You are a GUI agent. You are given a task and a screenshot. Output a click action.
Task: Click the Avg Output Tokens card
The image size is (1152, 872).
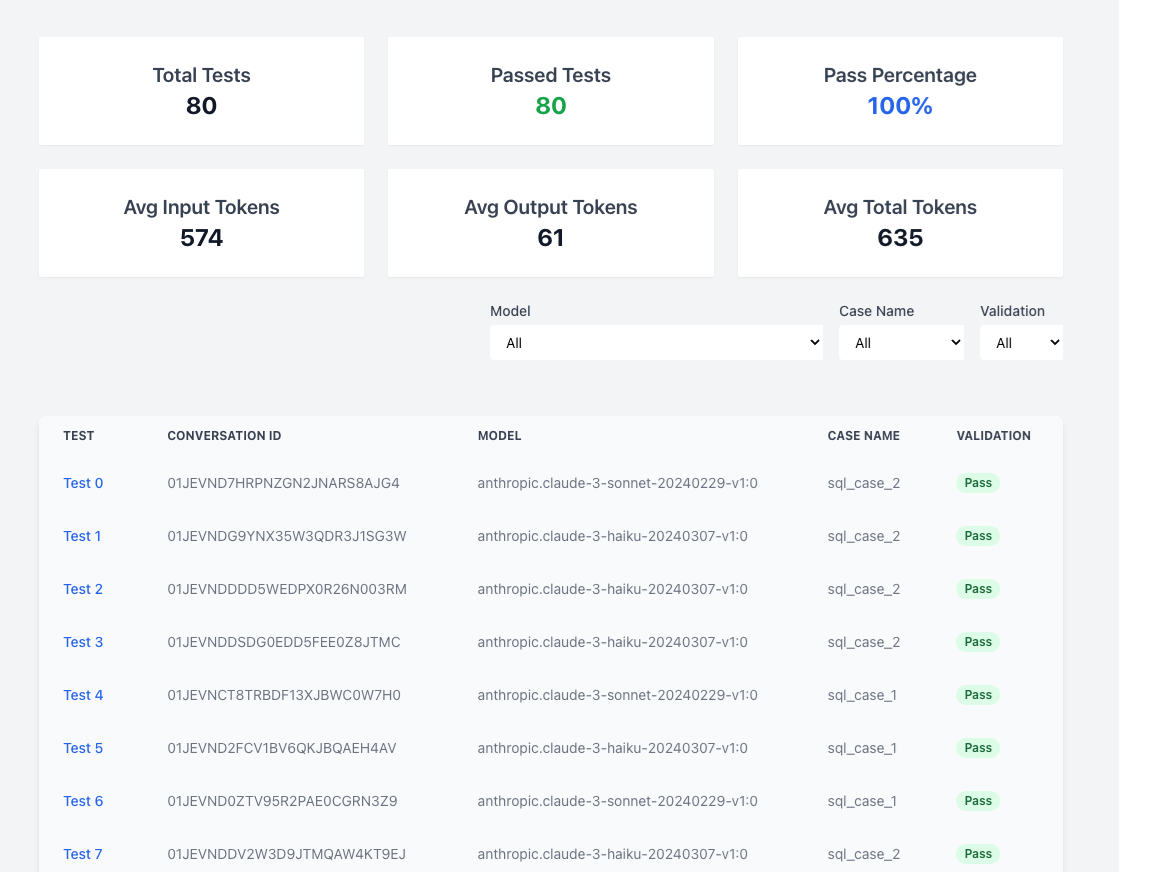(551, 223)
